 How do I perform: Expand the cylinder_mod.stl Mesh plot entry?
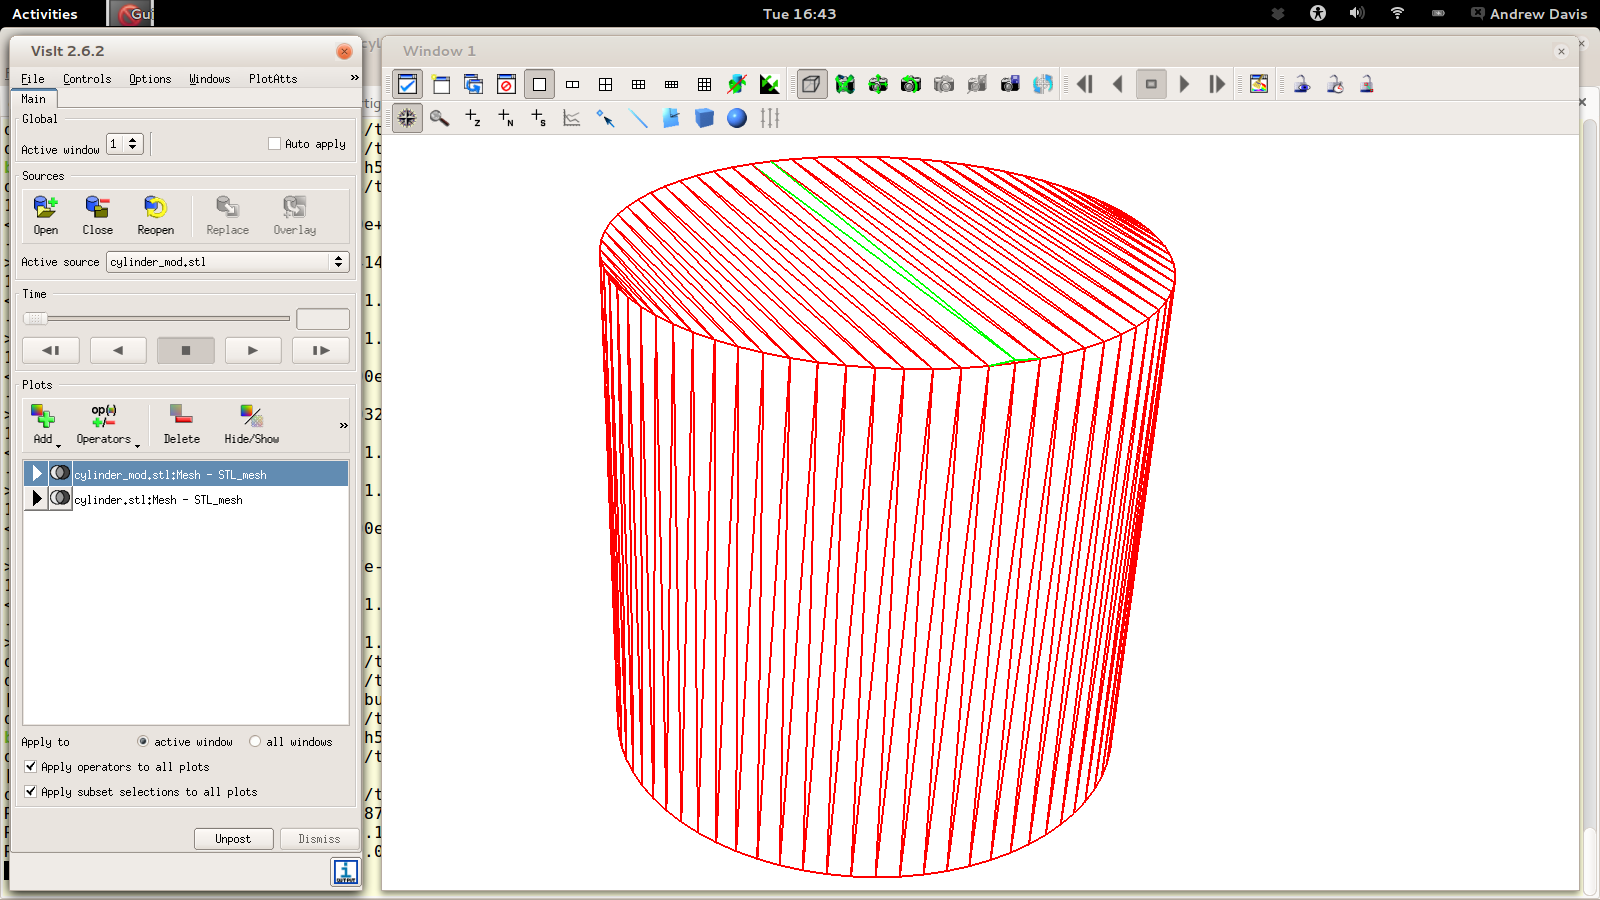pos(37,474)
